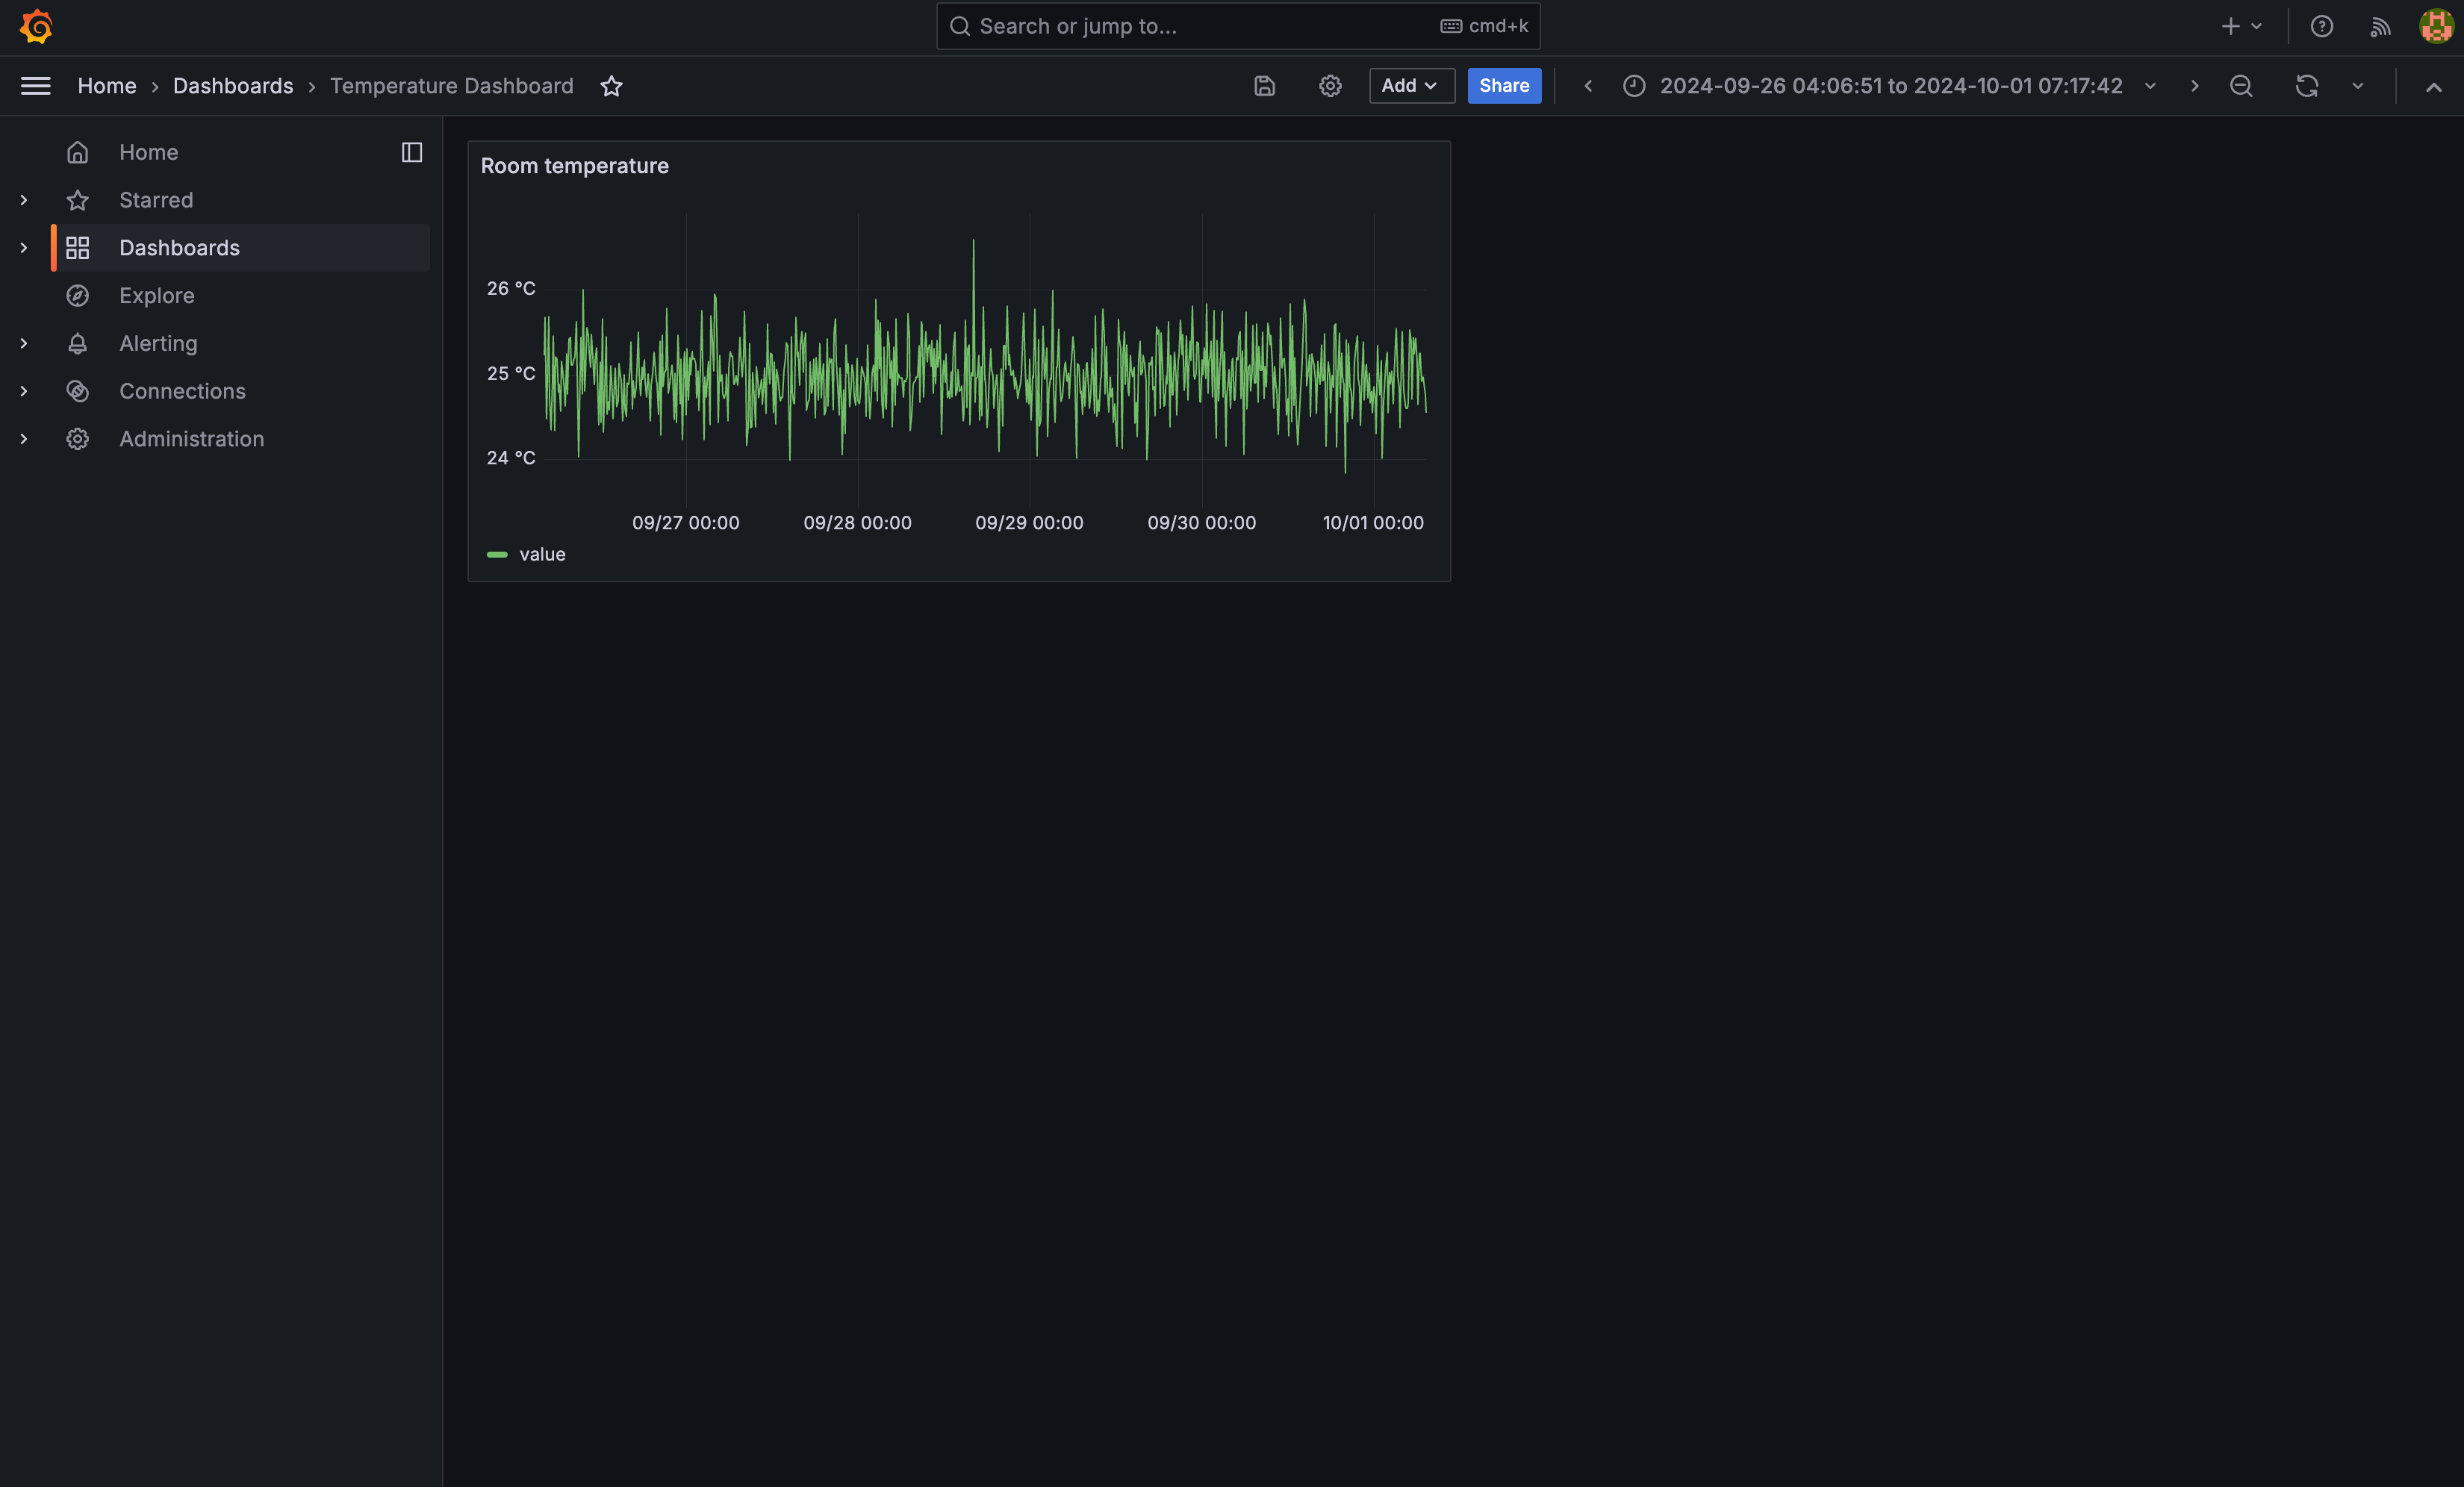Open Explore in sidebar
Screen dimensions: 2464x1487
click(x=156, y=296)
